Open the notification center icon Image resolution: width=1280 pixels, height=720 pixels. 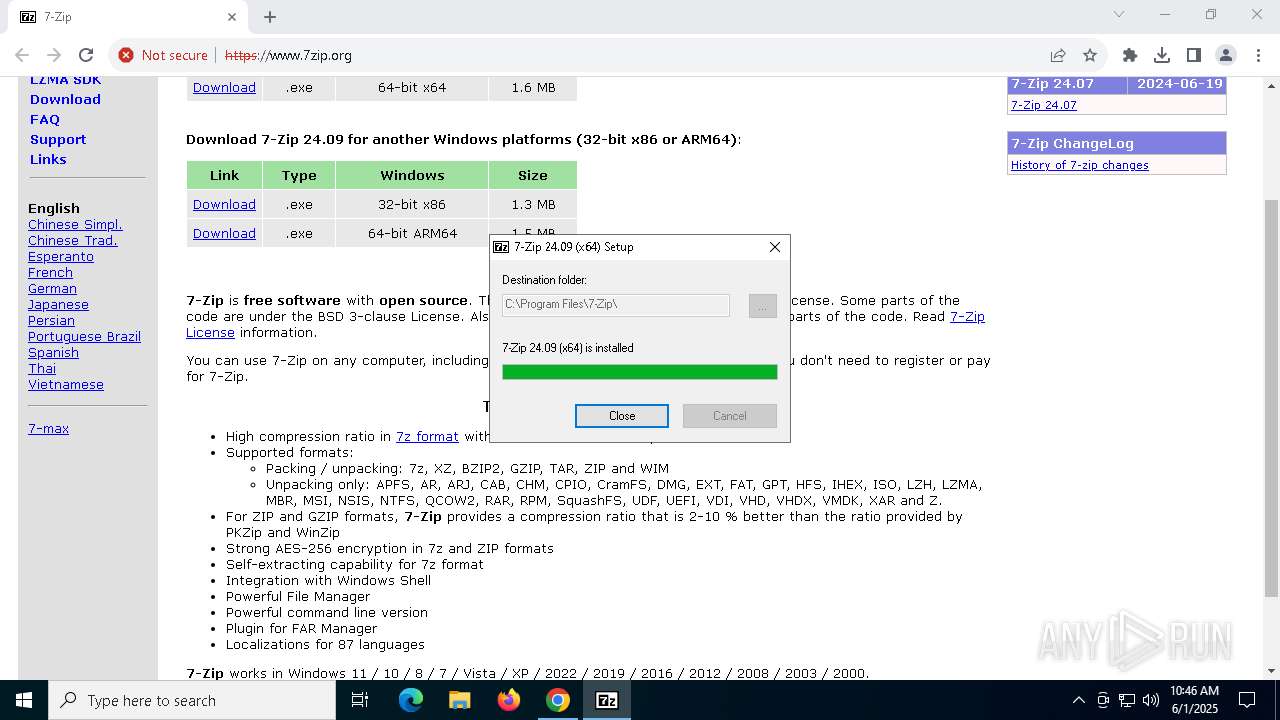[x=1247, y=700]
